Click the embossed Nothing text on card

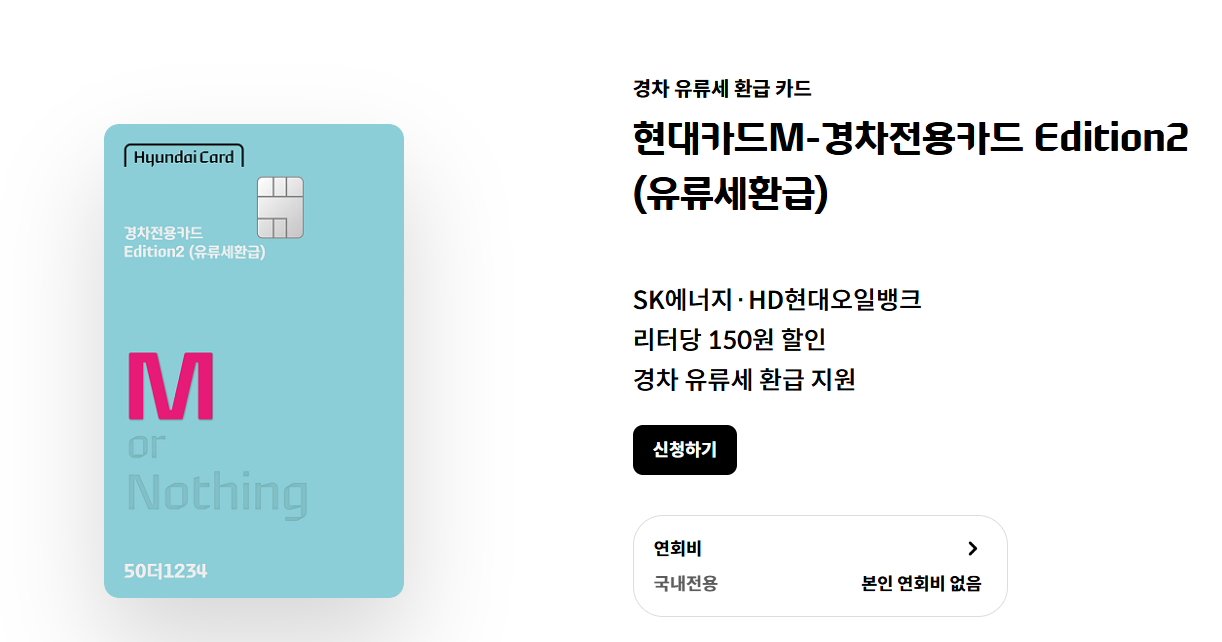click(x=218, y=495)
